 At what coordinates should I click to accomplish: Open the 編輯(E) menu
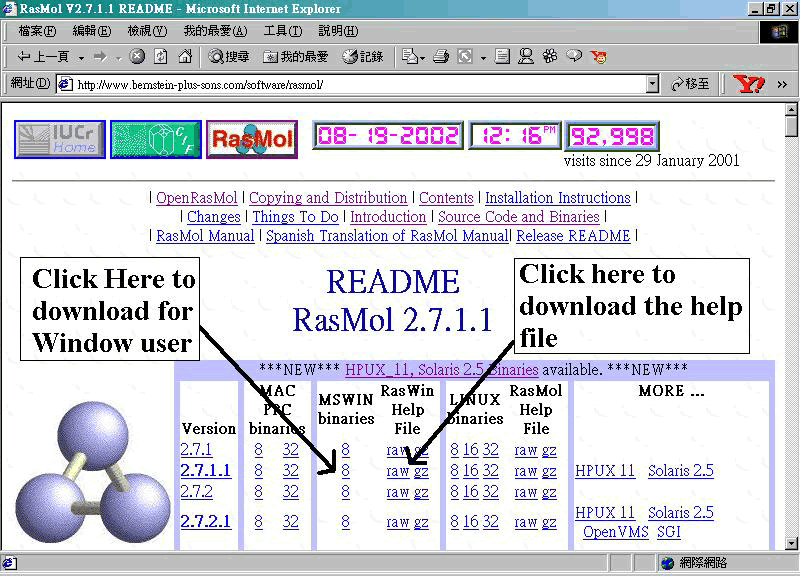point(92,31)
